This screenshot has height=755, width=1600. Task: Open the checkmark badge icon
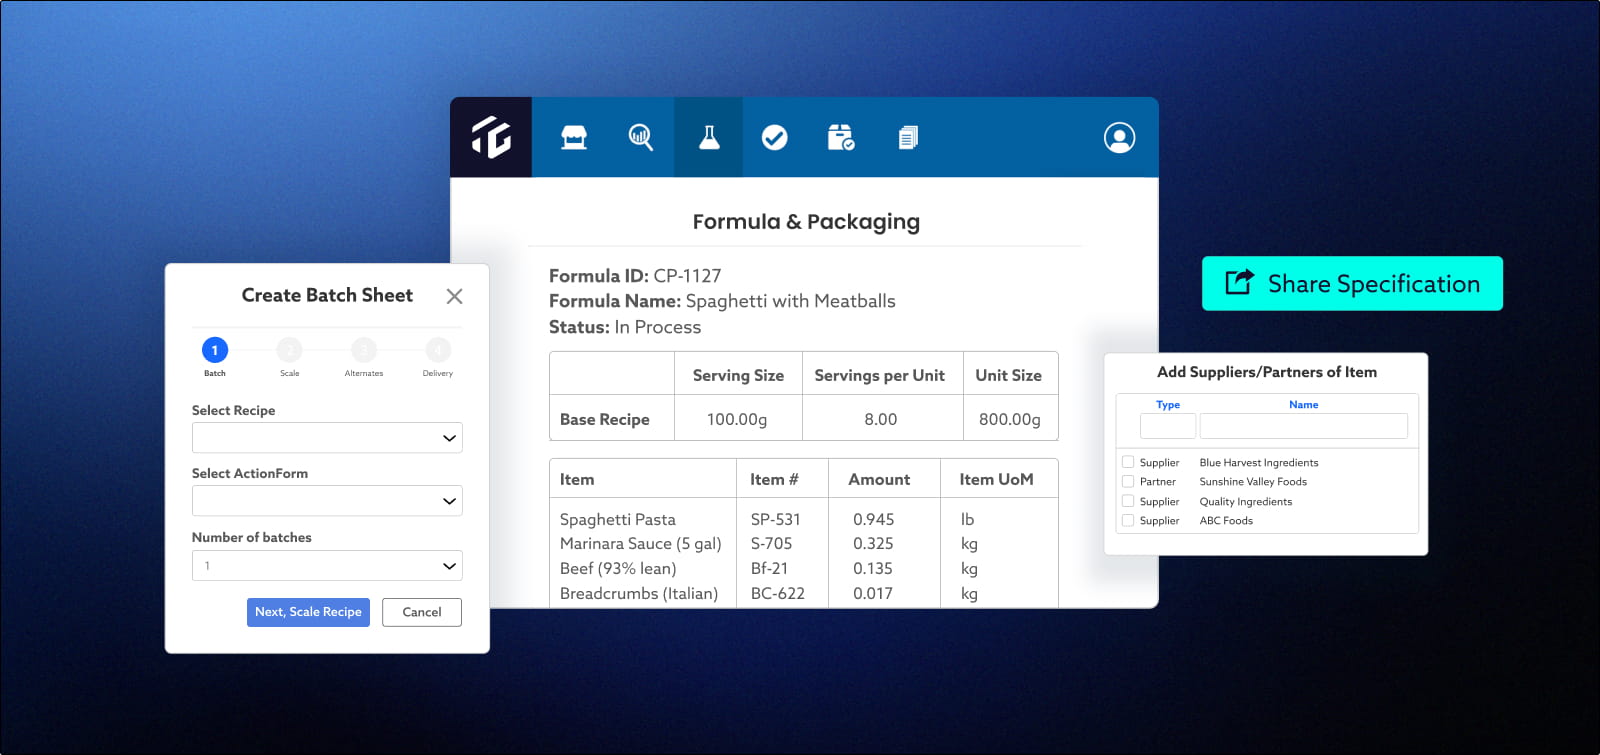click(x=775, y=137)
